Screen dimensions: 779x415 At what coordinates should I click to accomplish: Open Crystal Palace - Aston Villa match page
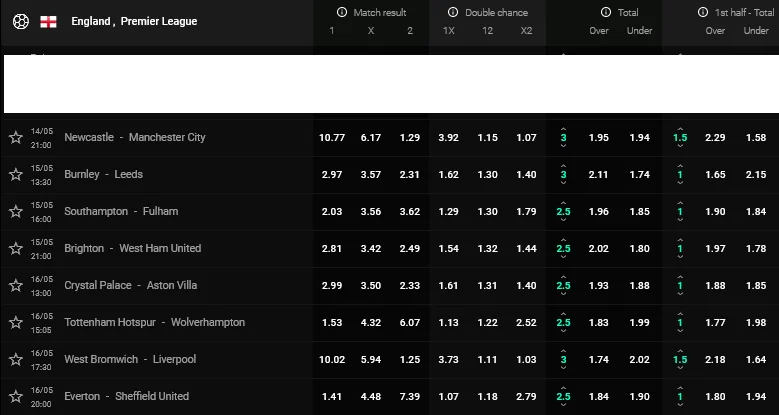coord(132,285)
